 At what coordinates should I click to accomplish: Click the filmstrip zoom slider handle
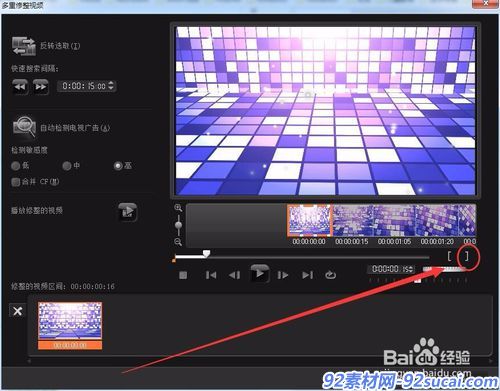[x=178, y=225]
